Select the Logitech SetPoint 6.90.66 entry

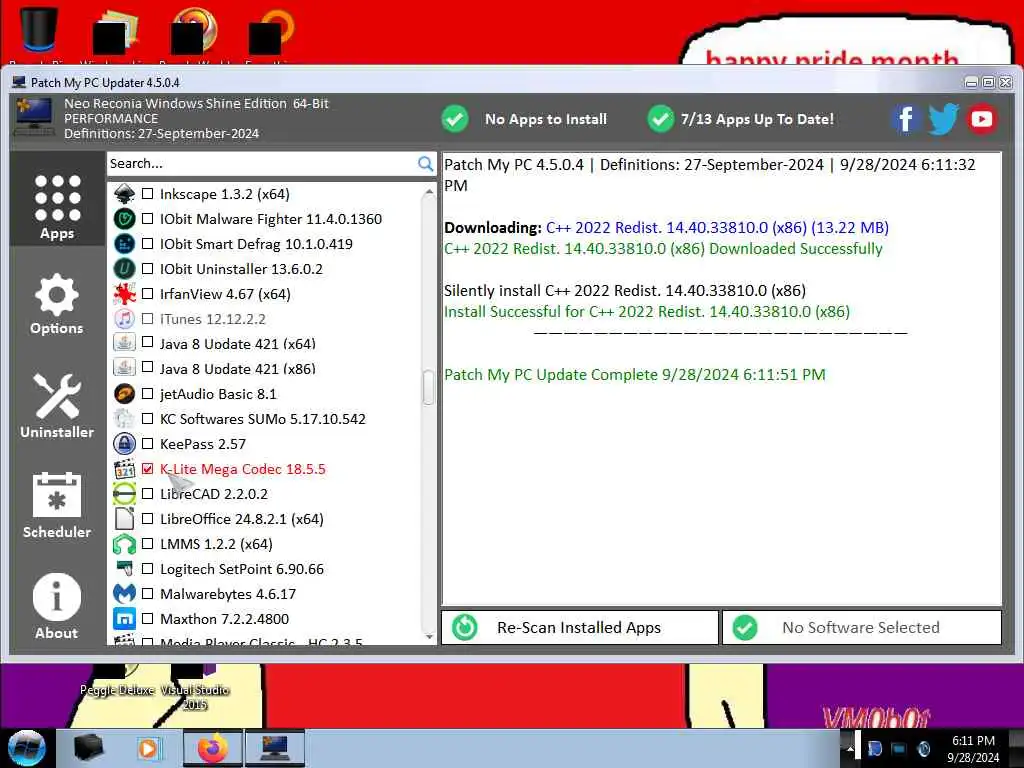coord(242,569)
